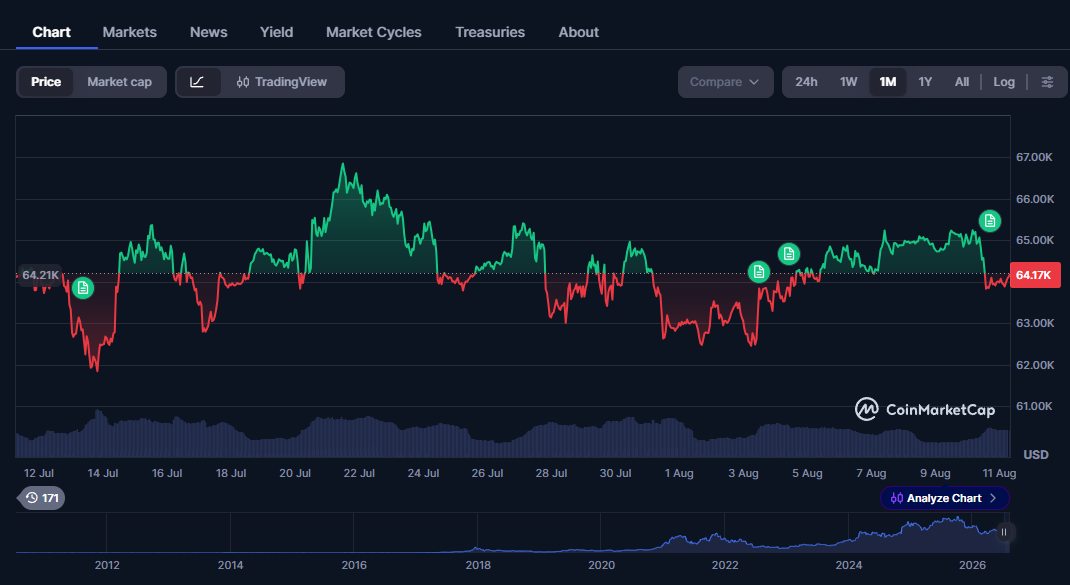Open the Markets tab
This screenshot has width=1070, height=585.
click(x=130, y=32)
